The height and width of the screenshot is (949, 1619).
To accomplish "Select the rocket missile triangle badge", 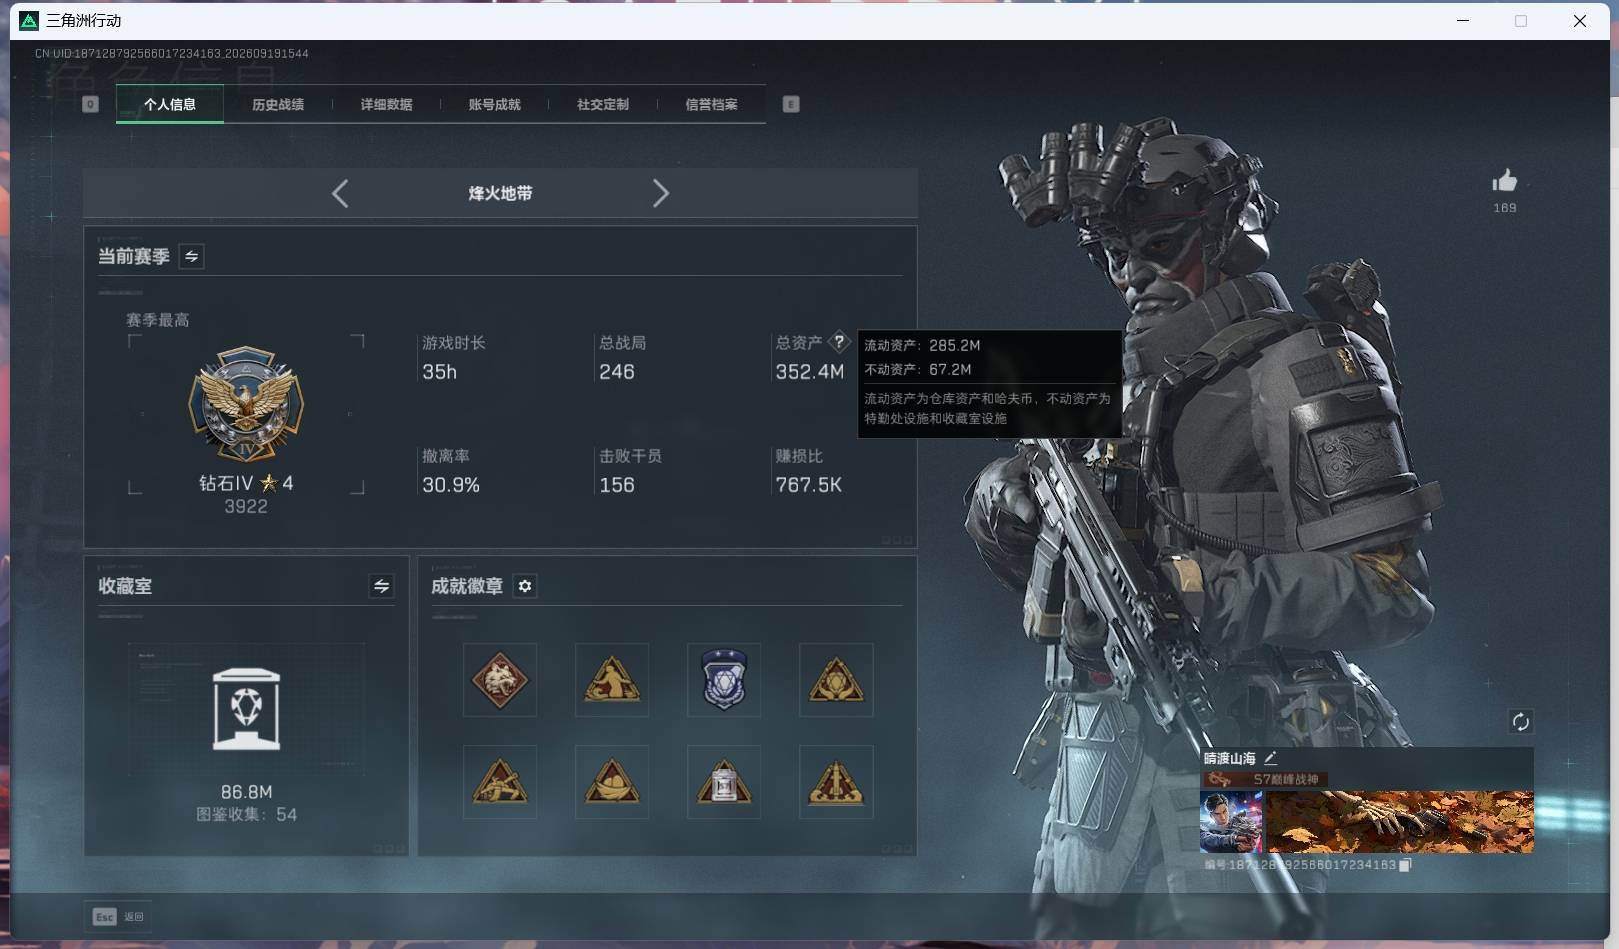I will click(836, 782).
